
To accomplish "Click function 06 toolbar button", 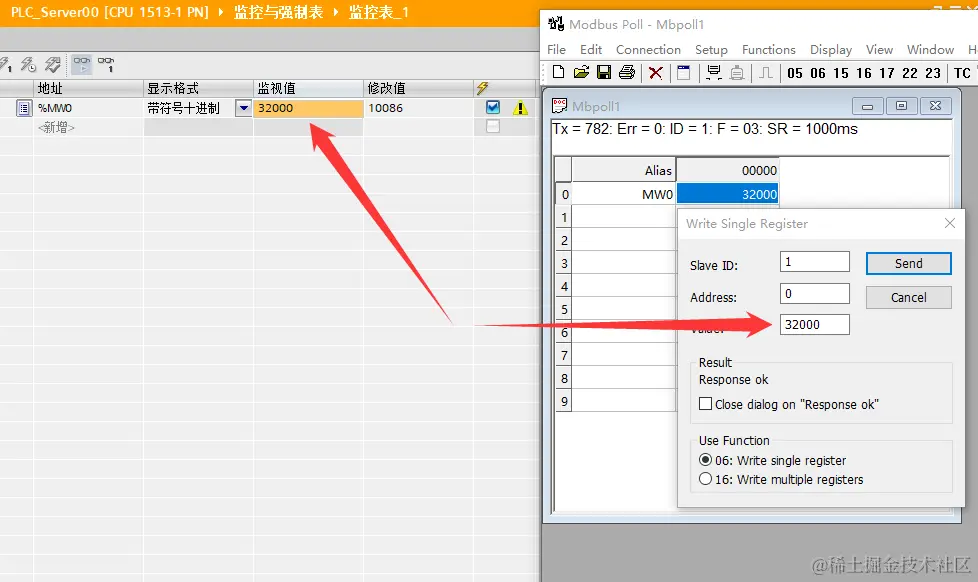I will [818, 73].
